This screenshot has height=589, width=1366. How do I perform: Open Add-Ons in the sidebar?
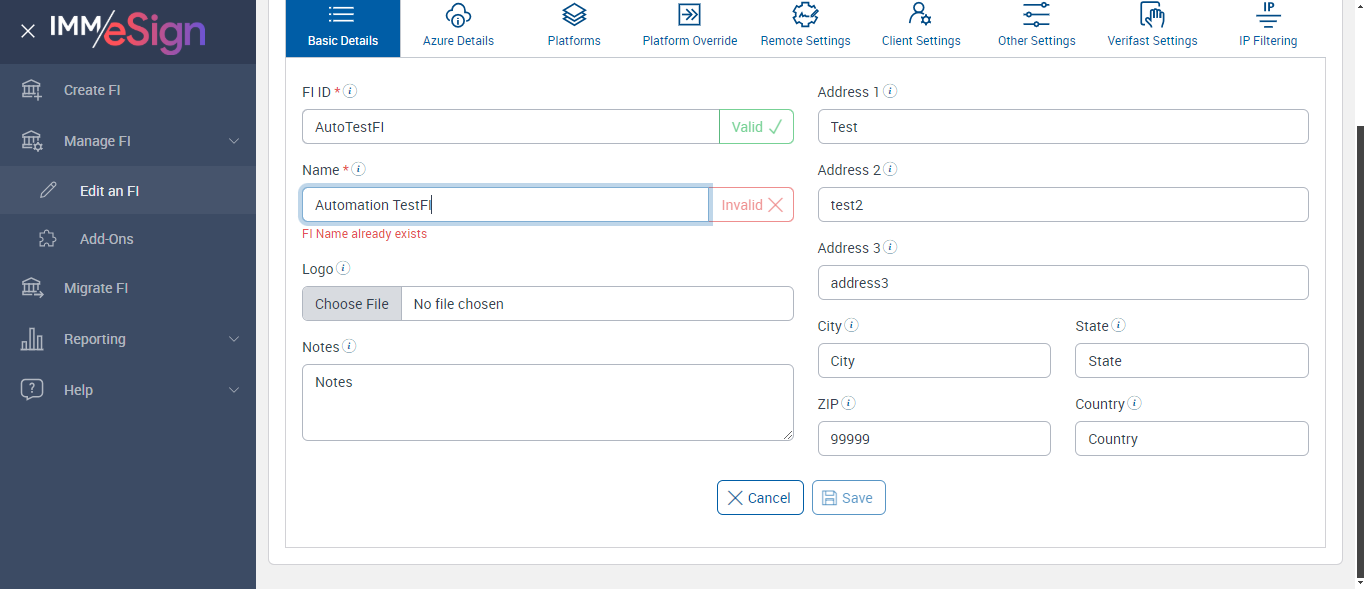click(128, 239)
